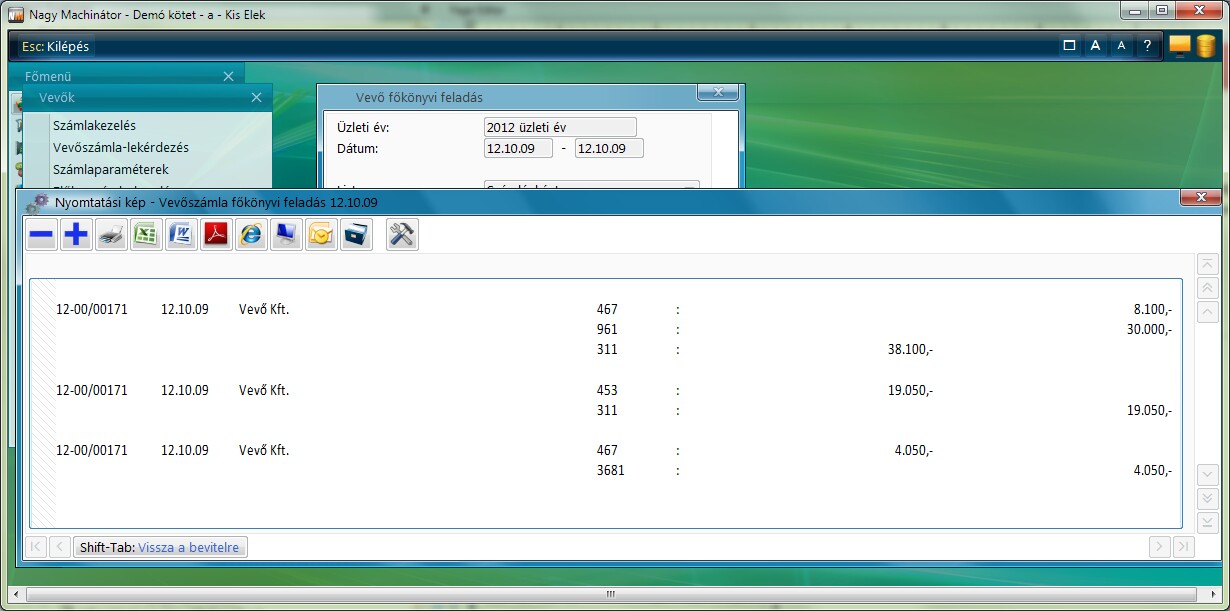Click the Üzleti év field

(560, 127)
